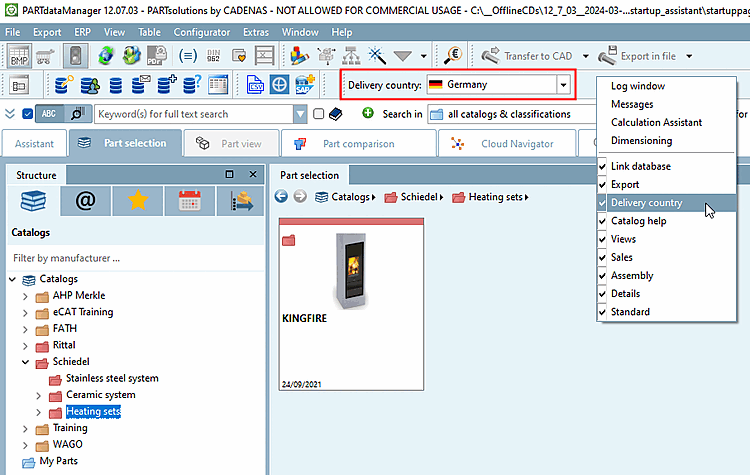Switch to the Part comparison tab
The width and height of the screenshot is (750, 475).
point(359,144)
